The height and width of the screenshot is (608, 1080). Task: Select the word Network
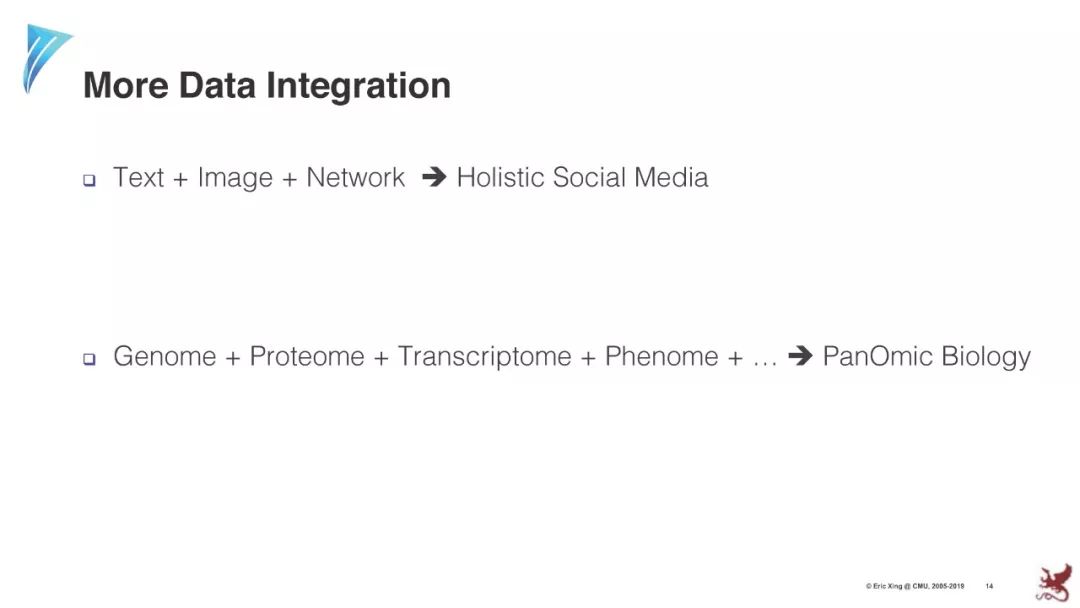[x=355, y=177]
